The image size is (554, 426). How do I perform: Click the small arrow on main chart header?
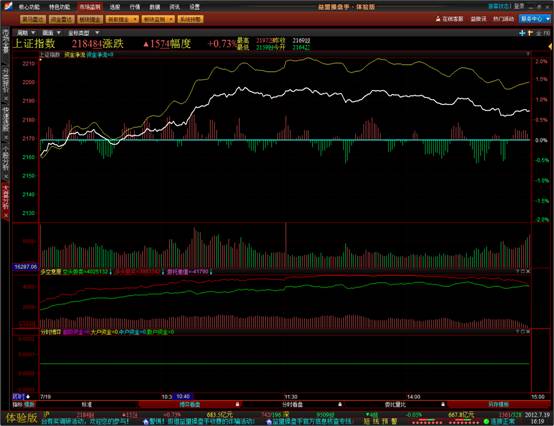[528, 54]
